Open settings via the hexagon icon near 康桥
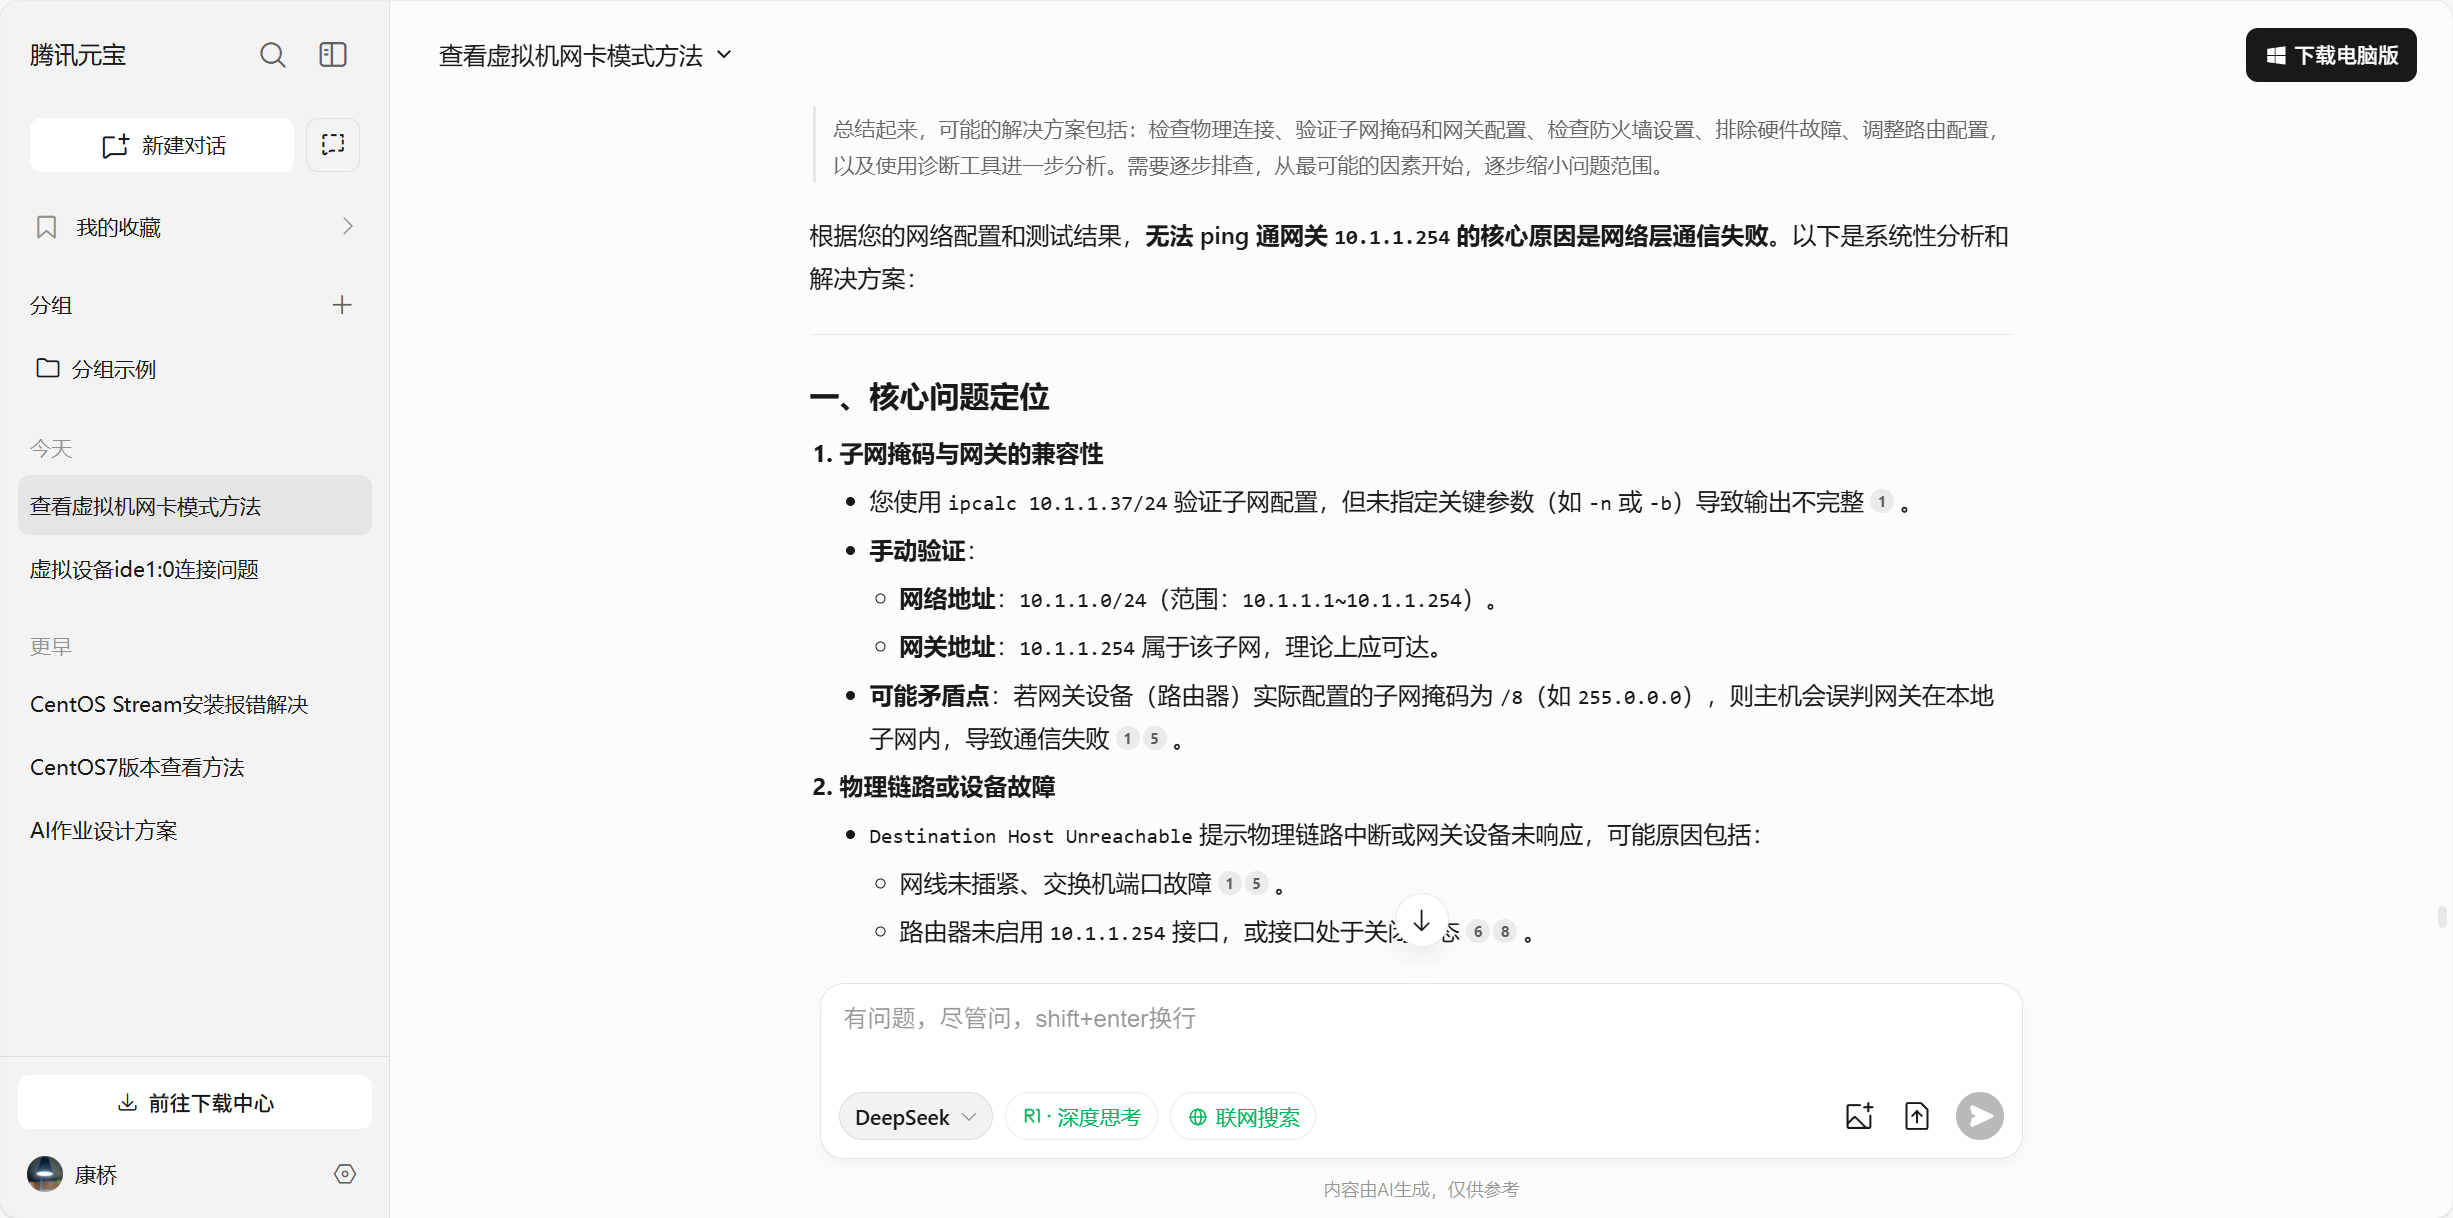Image resolution: width=2453 pixels, height=1218 pixels. [x=345, y=1174]
